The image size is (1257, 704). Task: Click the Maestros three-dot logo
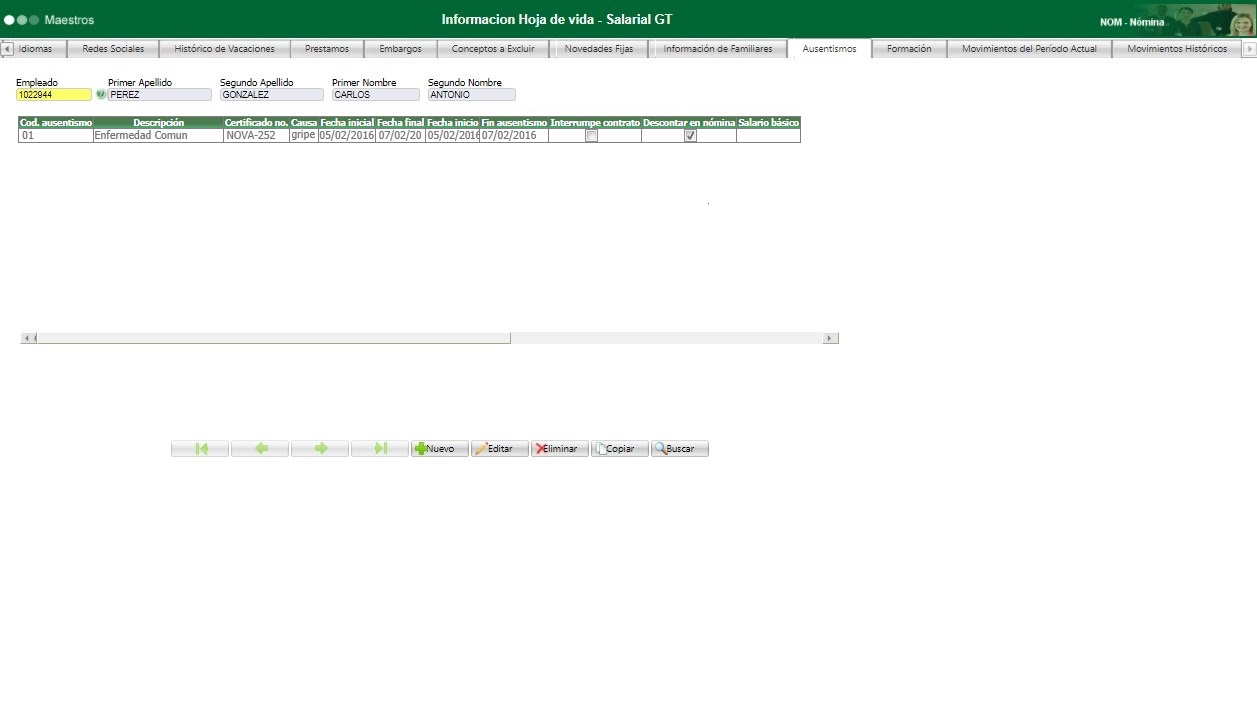[22, 20]
